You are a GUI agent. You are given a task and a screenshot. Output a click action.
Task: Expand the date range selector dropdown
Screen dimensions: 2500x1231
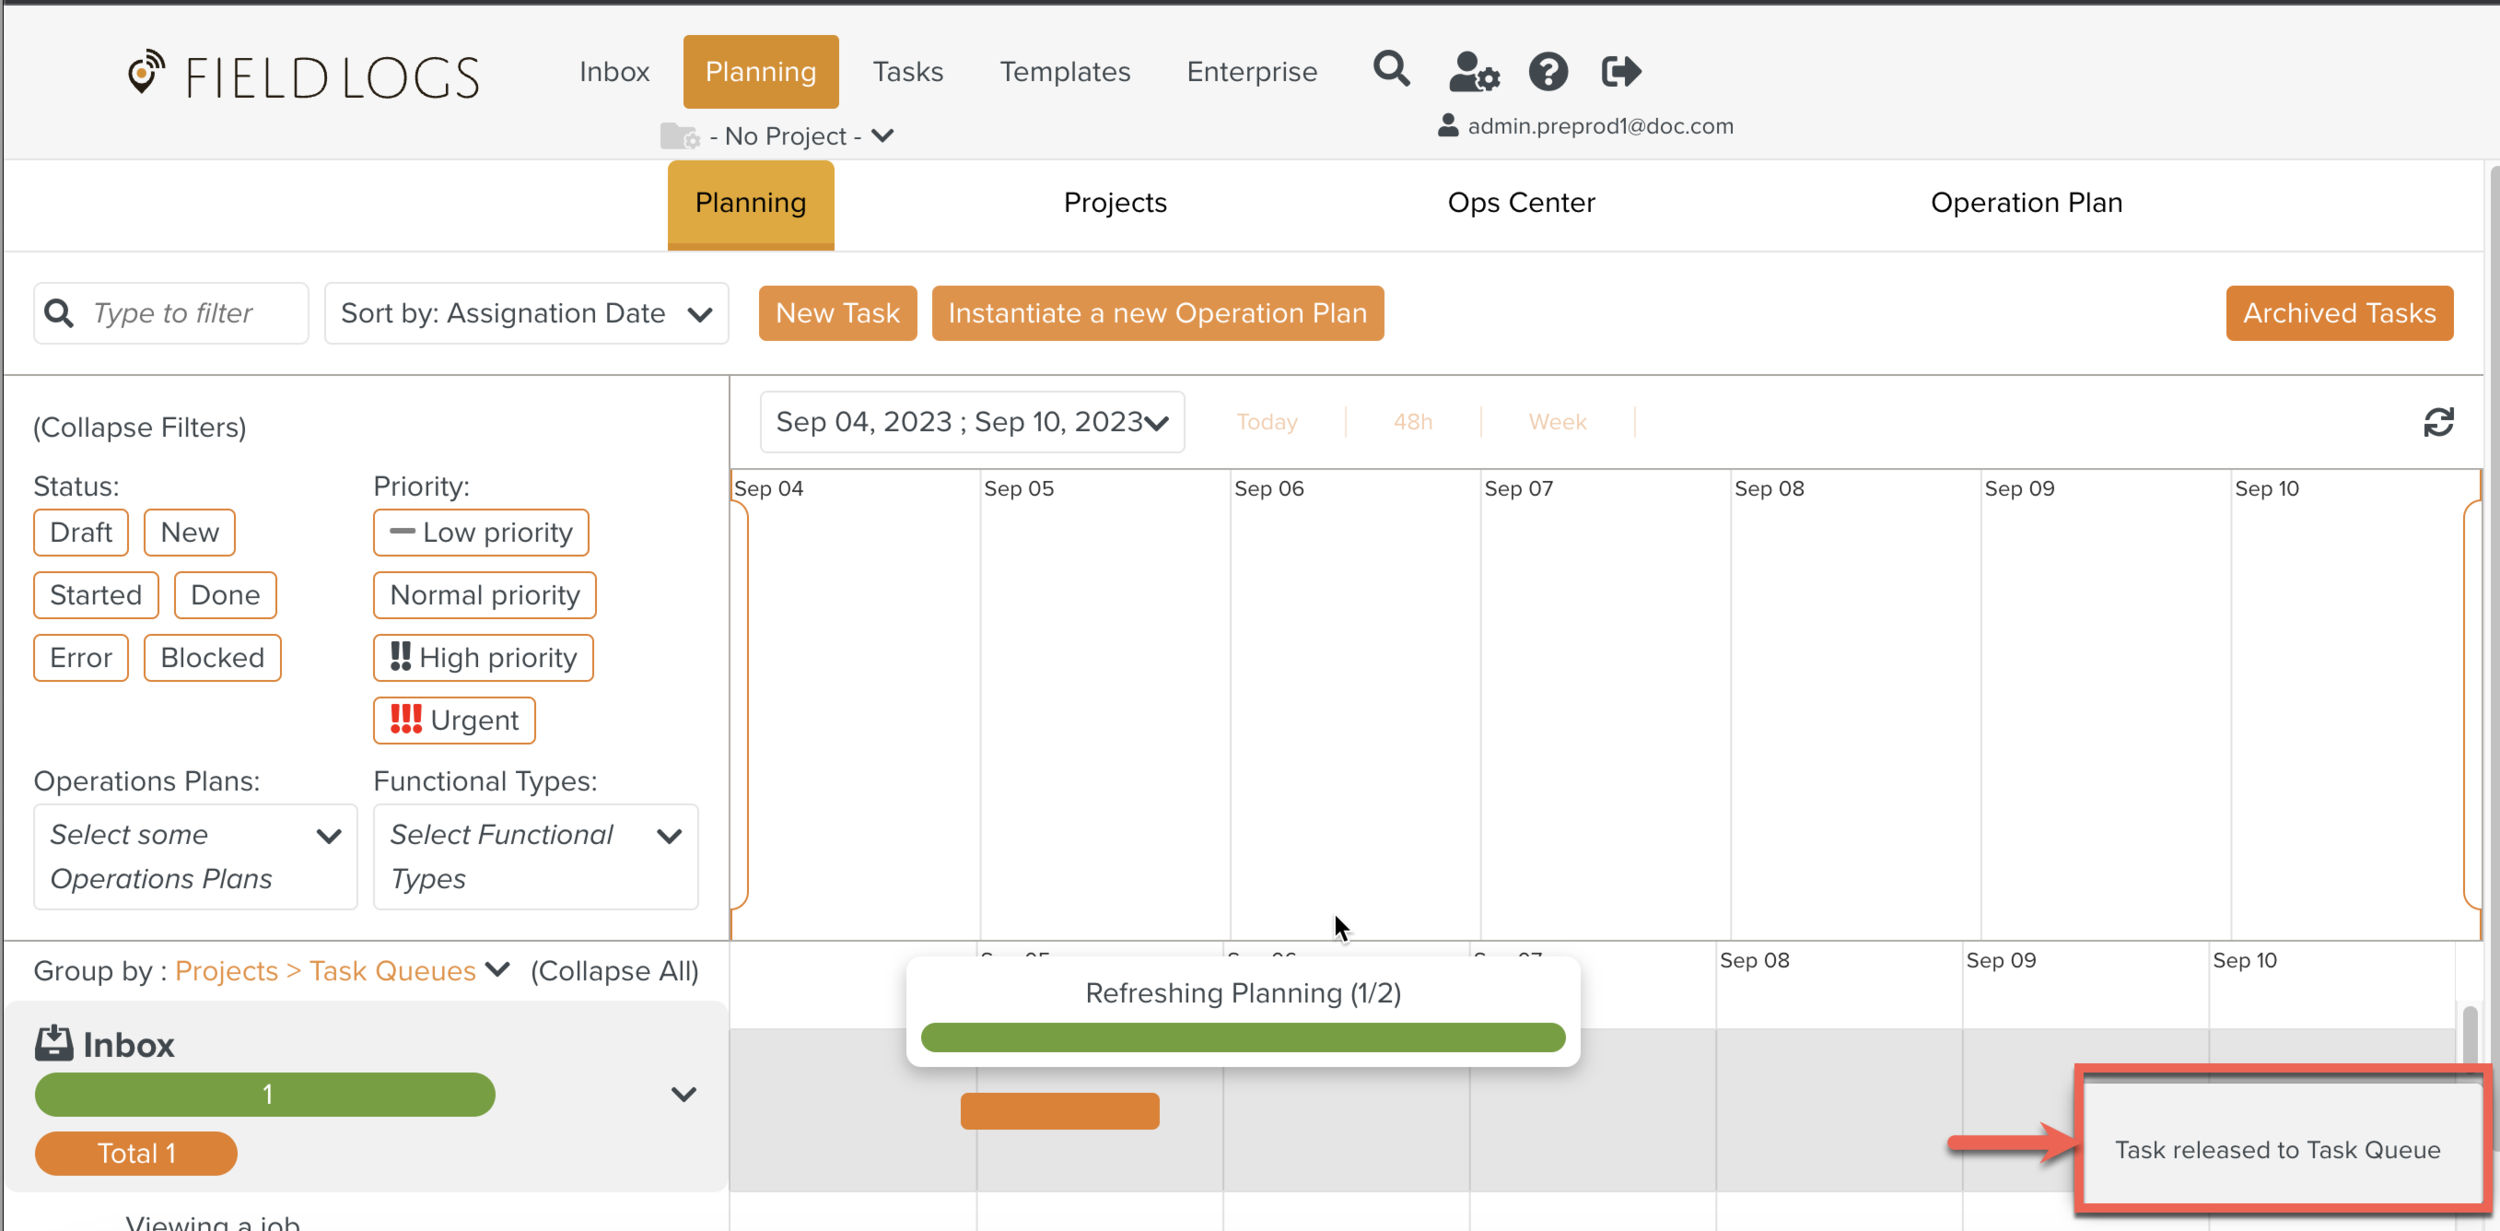tap(971, 422)
